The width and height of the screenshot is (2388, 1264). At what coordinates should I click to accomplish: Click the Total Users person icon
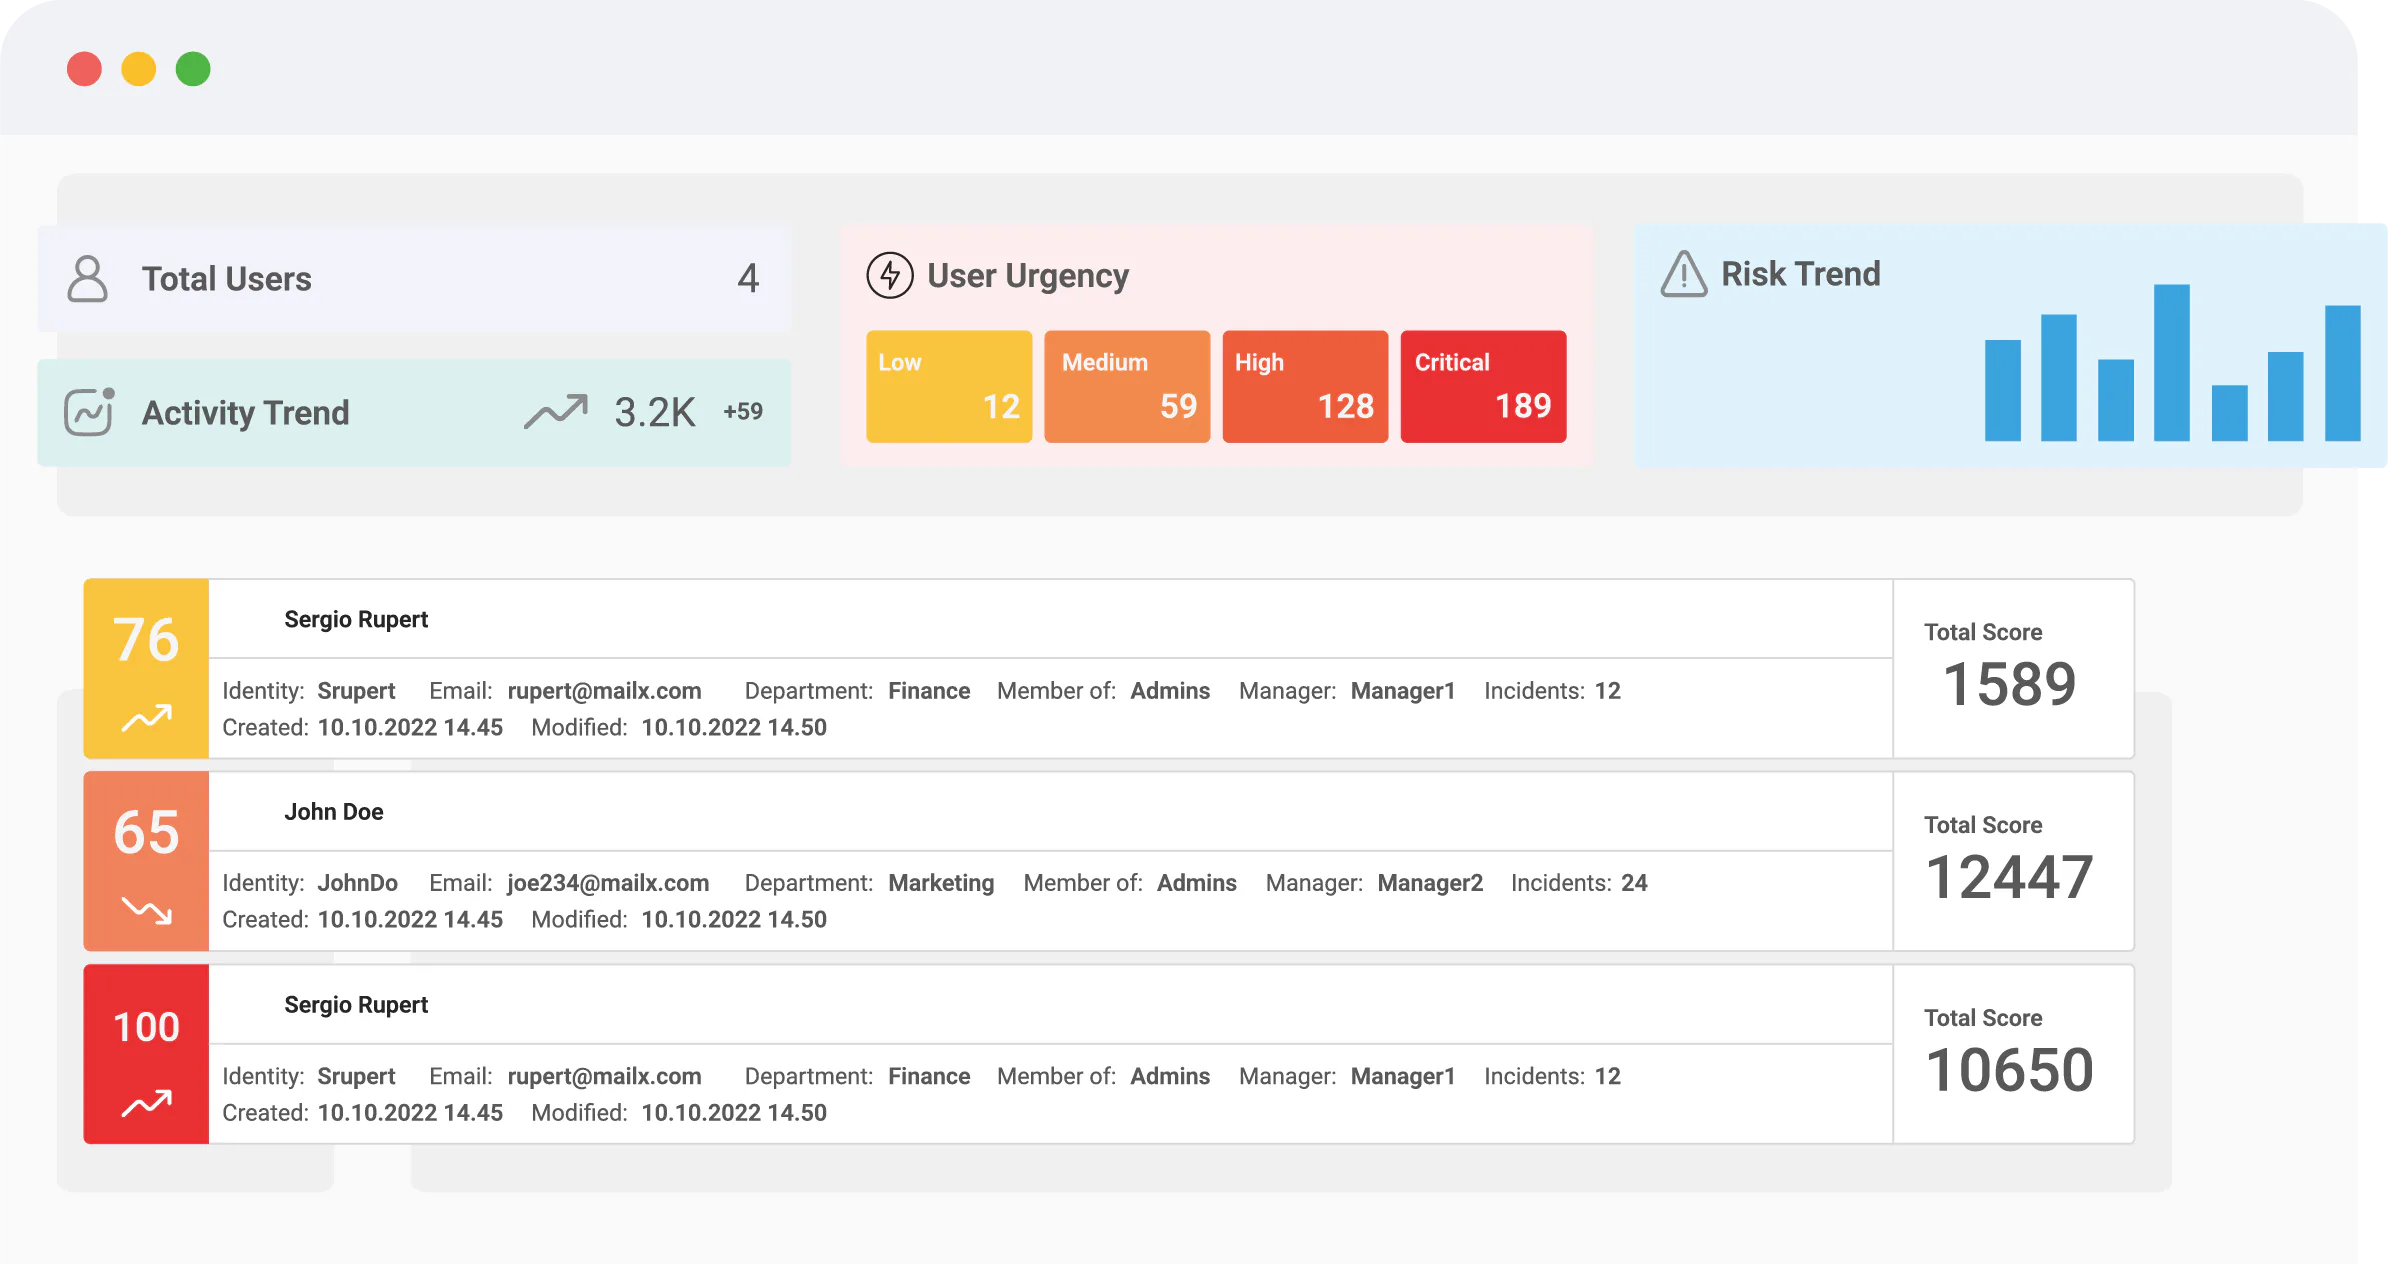(x=87, y=279)
